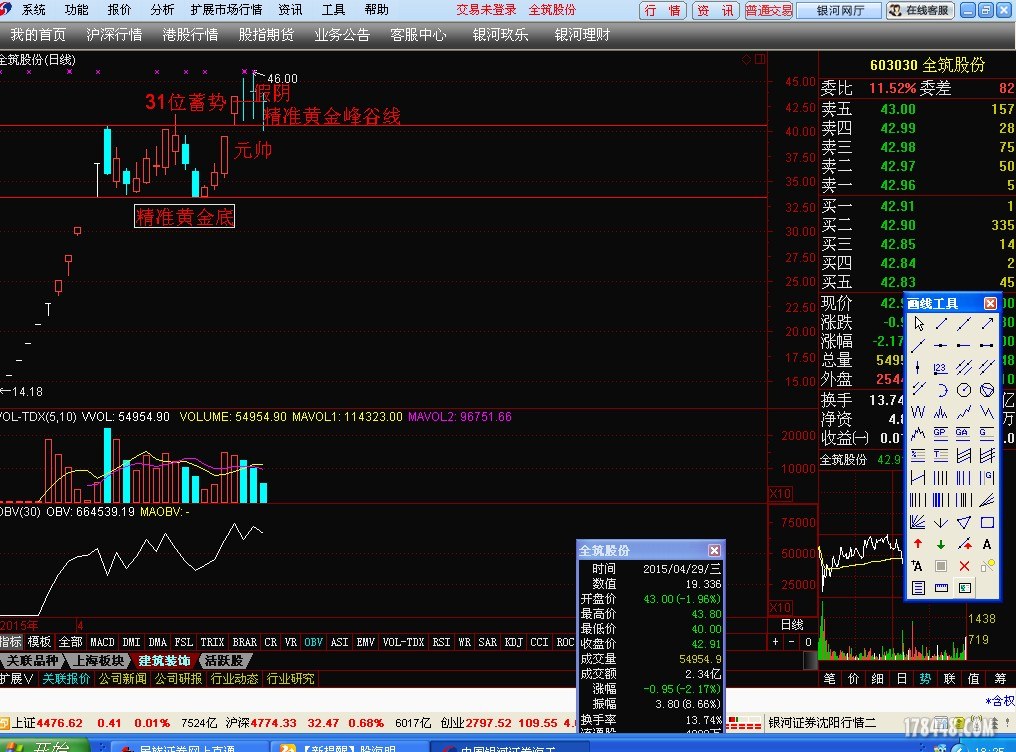This screenshot has height=752, width=1016.
Task: Select the ruler measure tool
Action: point(941,588)
